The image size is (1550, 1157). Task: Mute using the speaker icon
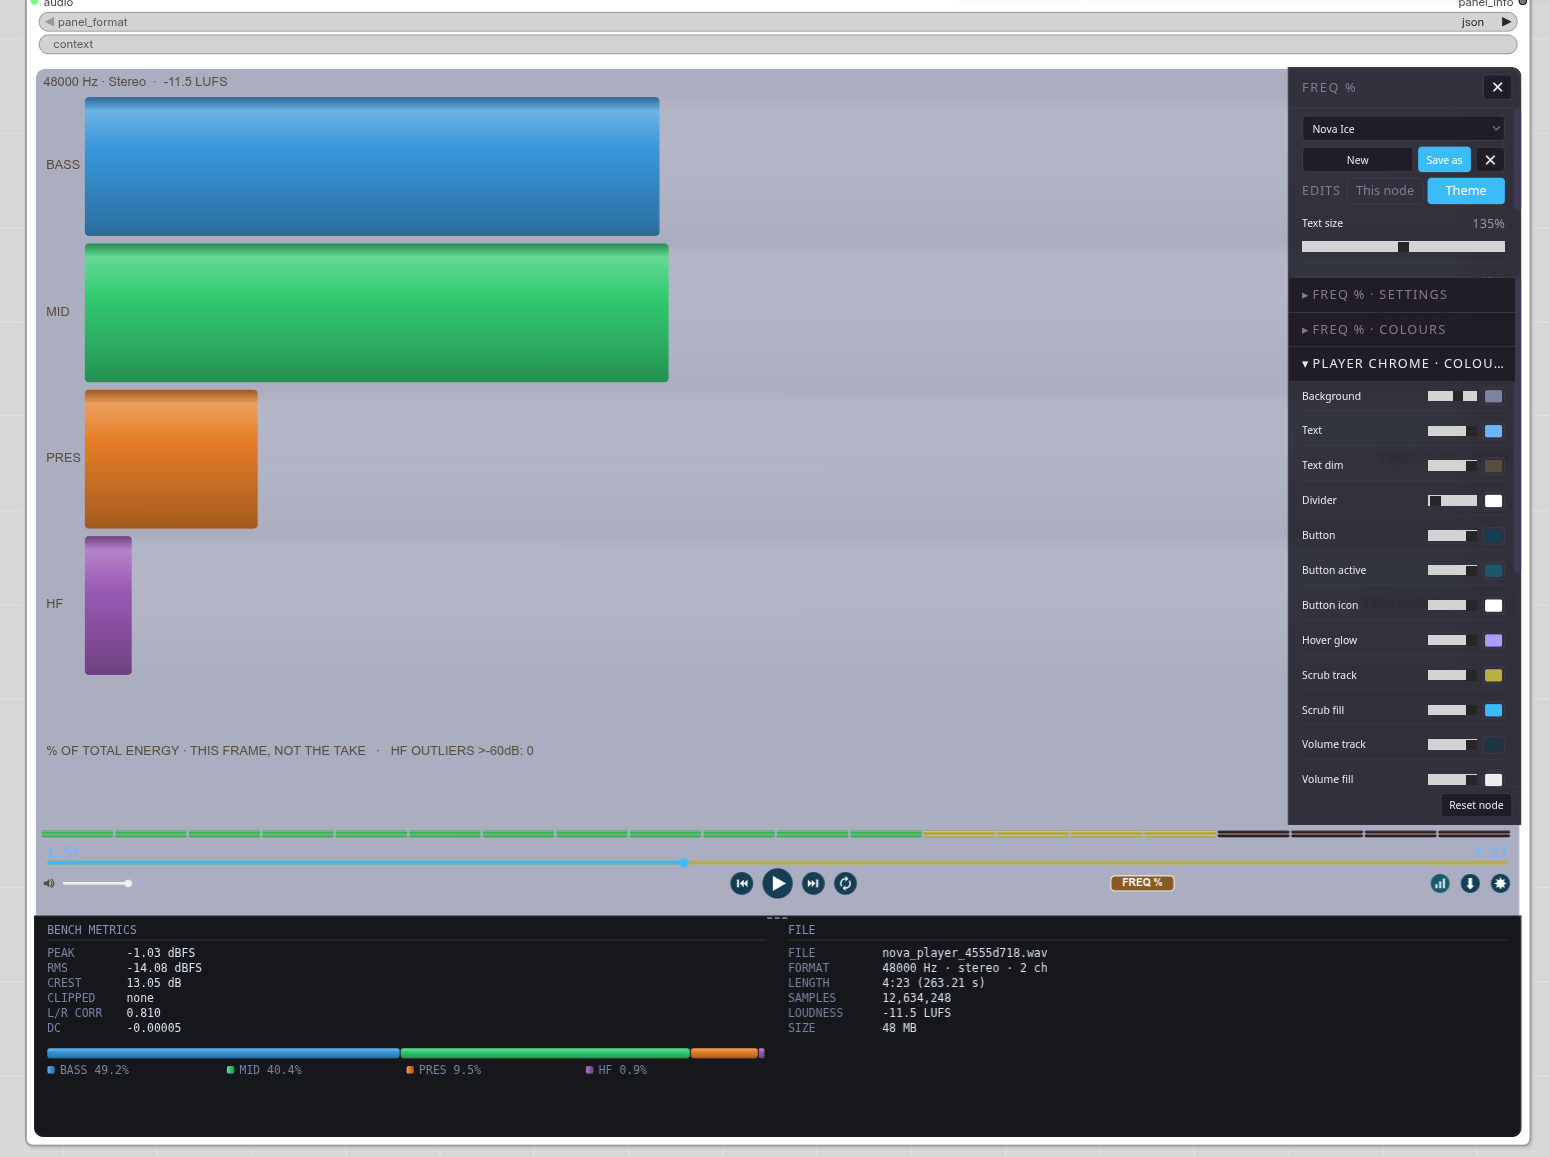[x=49, y=883]
